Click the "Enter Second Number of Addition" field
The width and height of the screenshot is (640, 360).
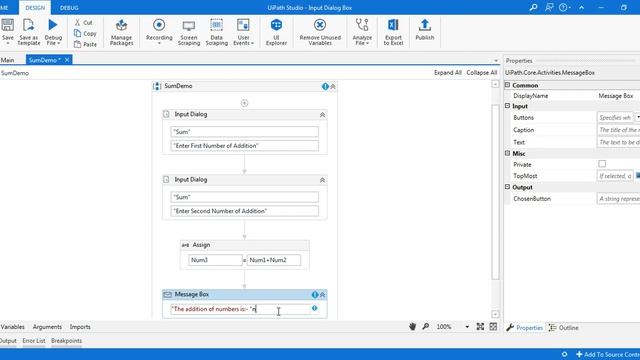pos(244,211)
